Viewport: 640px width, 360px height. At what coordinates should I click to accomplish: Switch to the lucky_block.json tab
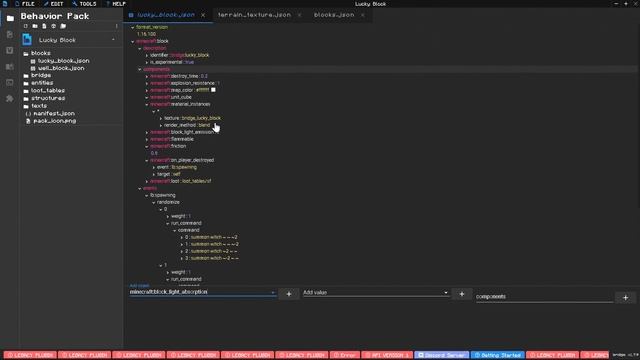pos(166,15)
